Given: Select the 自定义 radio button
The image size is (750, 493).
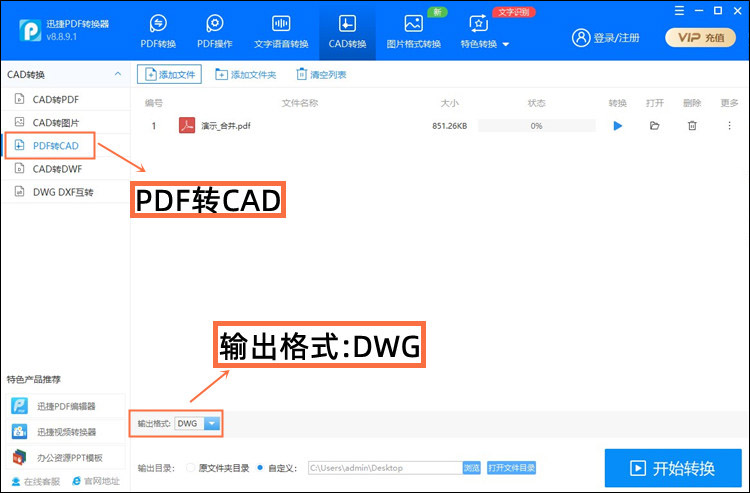Looking at the screenshot, I should [260, 468].
